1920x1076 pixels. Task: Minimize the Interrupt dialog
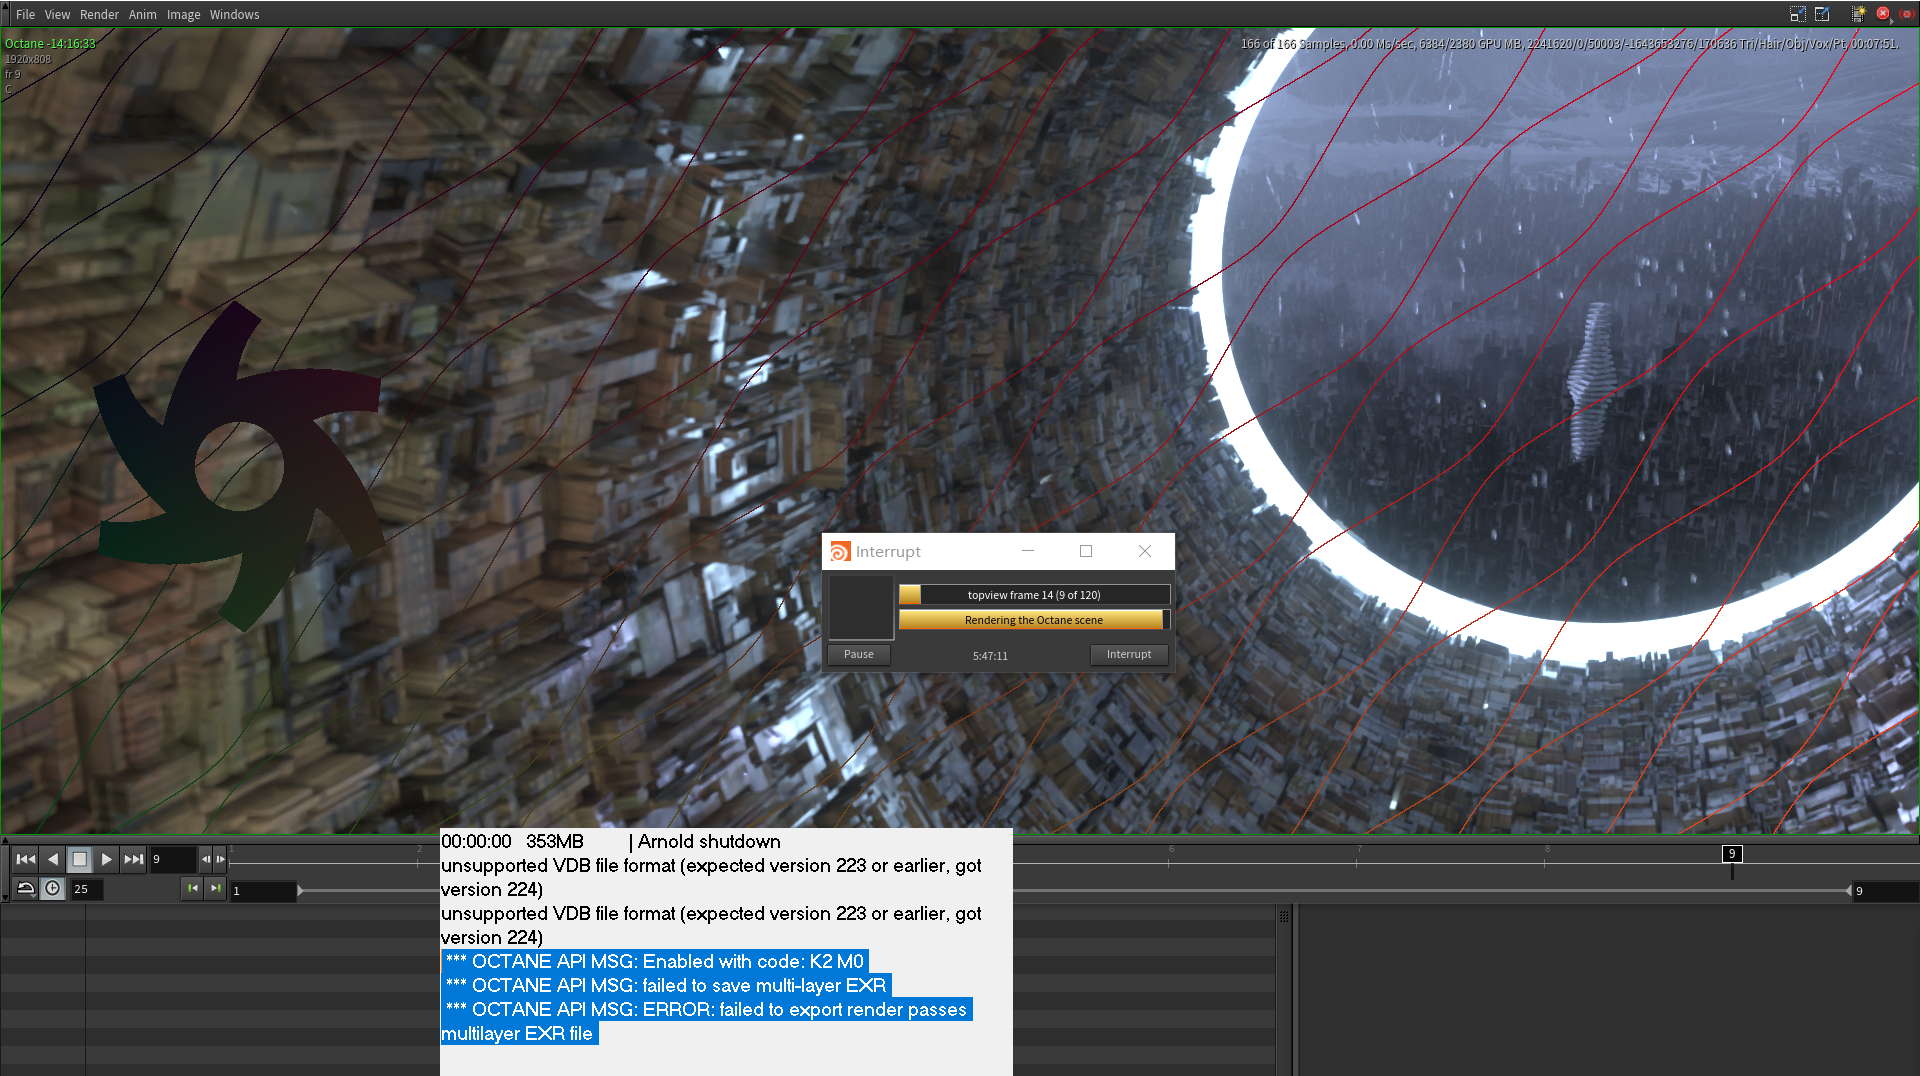coord(1028,551)
